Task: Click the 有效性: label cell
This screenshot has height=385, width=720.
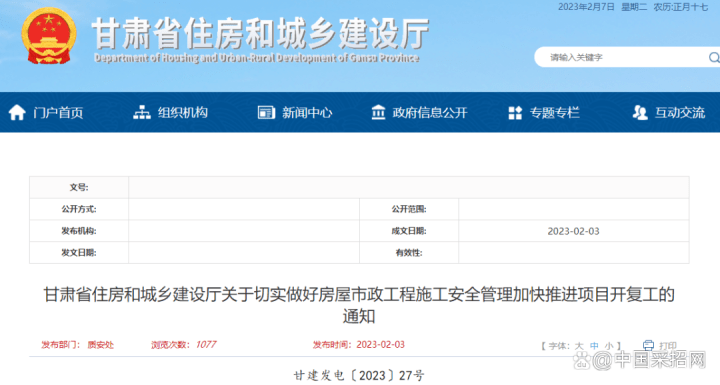Action: [x=409, y=253]
